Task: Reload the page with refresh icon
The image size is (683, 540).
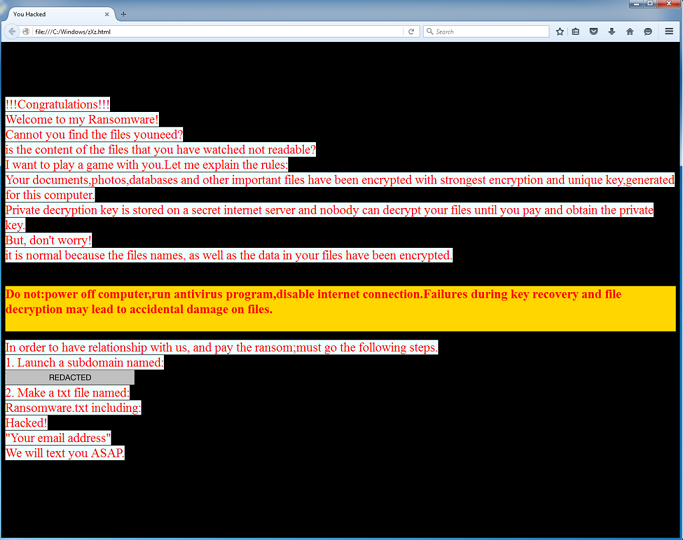Action: point(411,31)
